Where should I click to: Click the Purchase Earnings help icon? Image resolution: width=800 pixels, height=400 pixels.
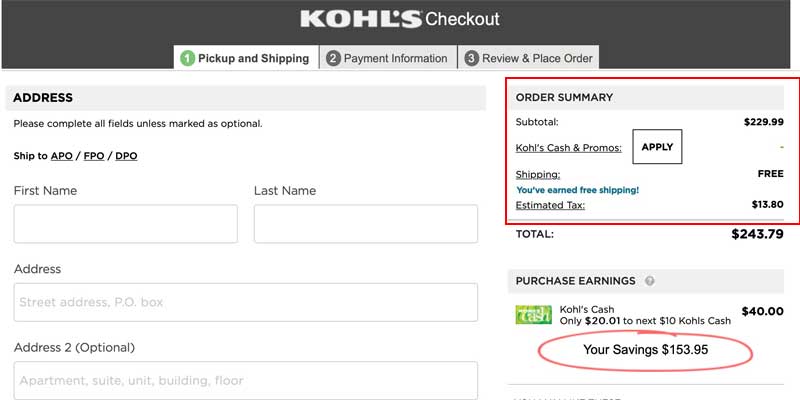tap(650, 281)
